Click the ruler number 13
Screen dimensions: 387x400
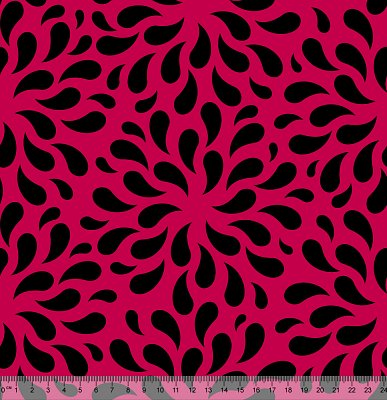pos(208,390)
